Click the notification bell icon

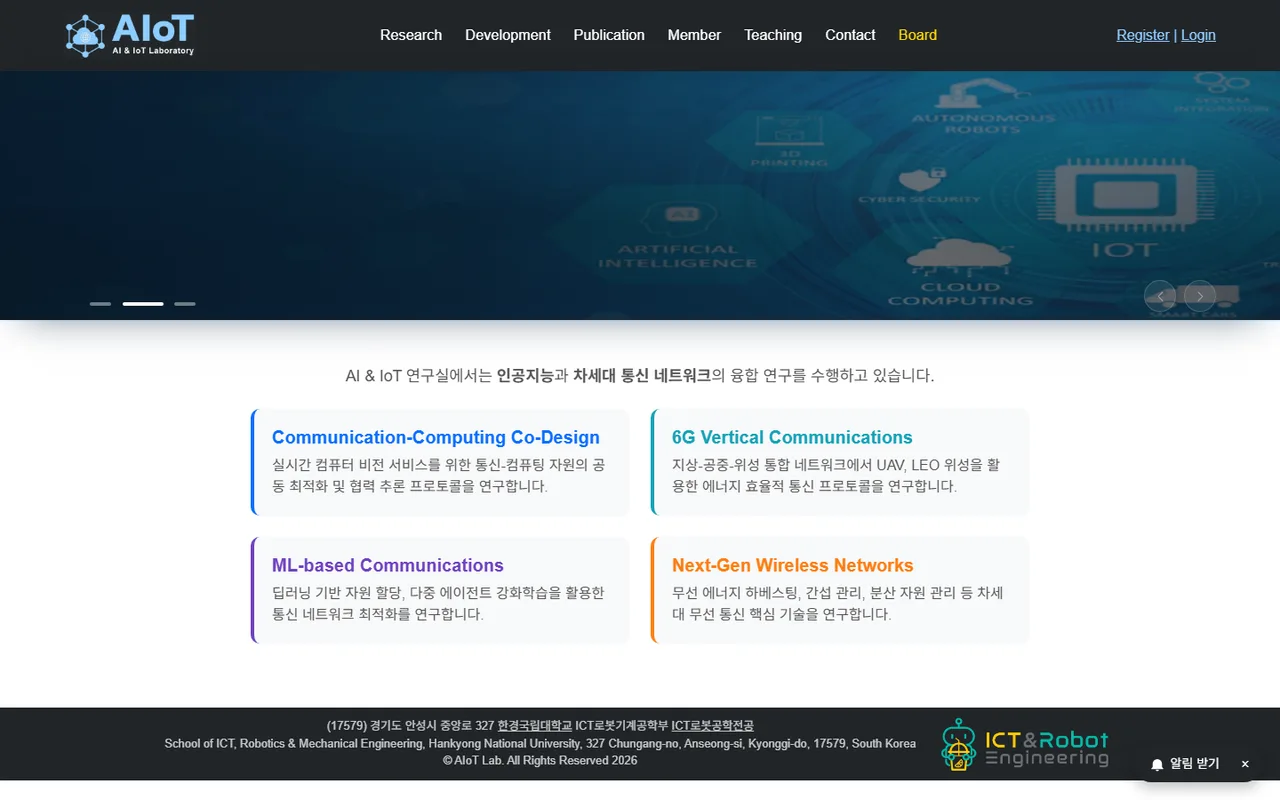(x=1157, y=764)
